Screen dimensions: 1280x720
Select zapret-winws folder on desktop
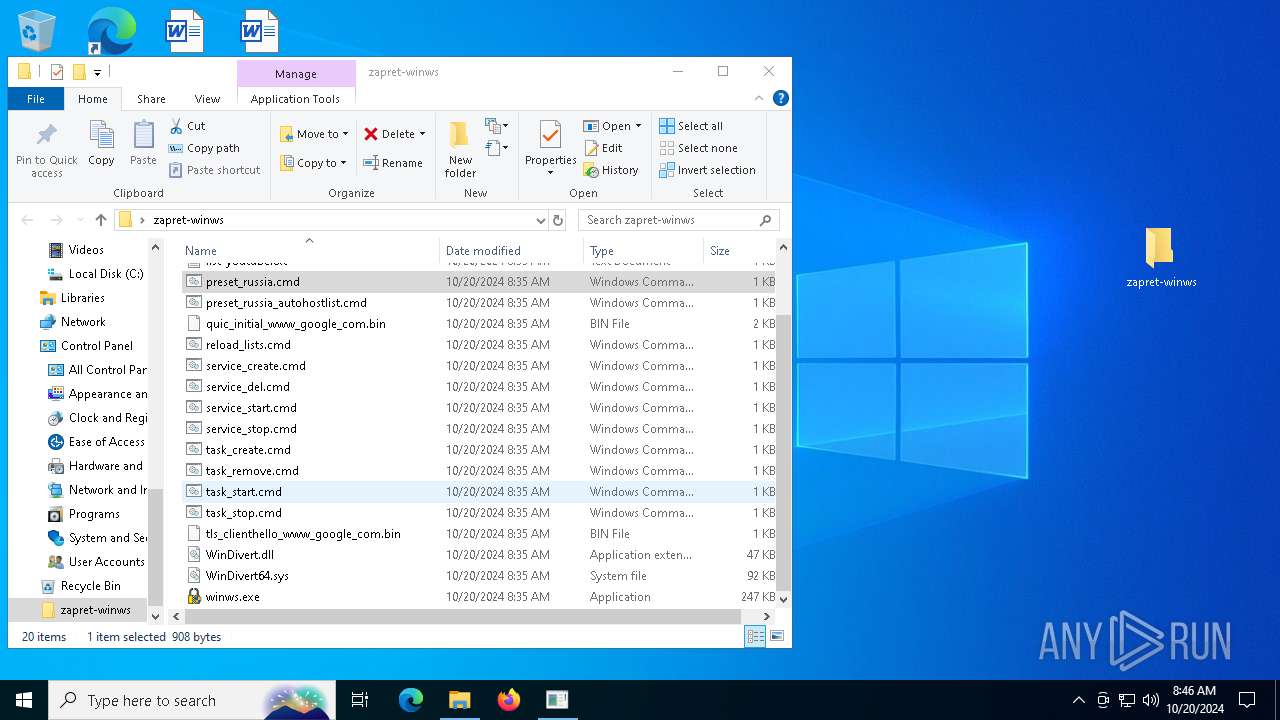pos(1160,257)
